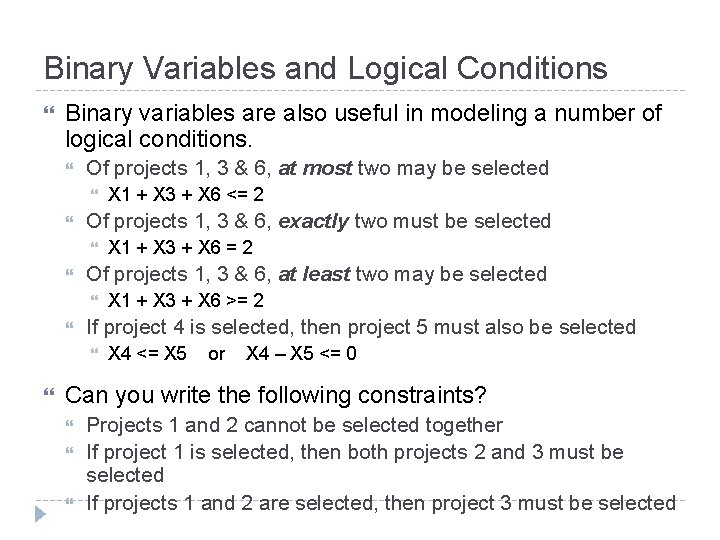This screenshot has width=720, height=540.
Task: Click the bullet before 'X1 + X3 + X6 <= 2'
Action: tap(95, 192)
